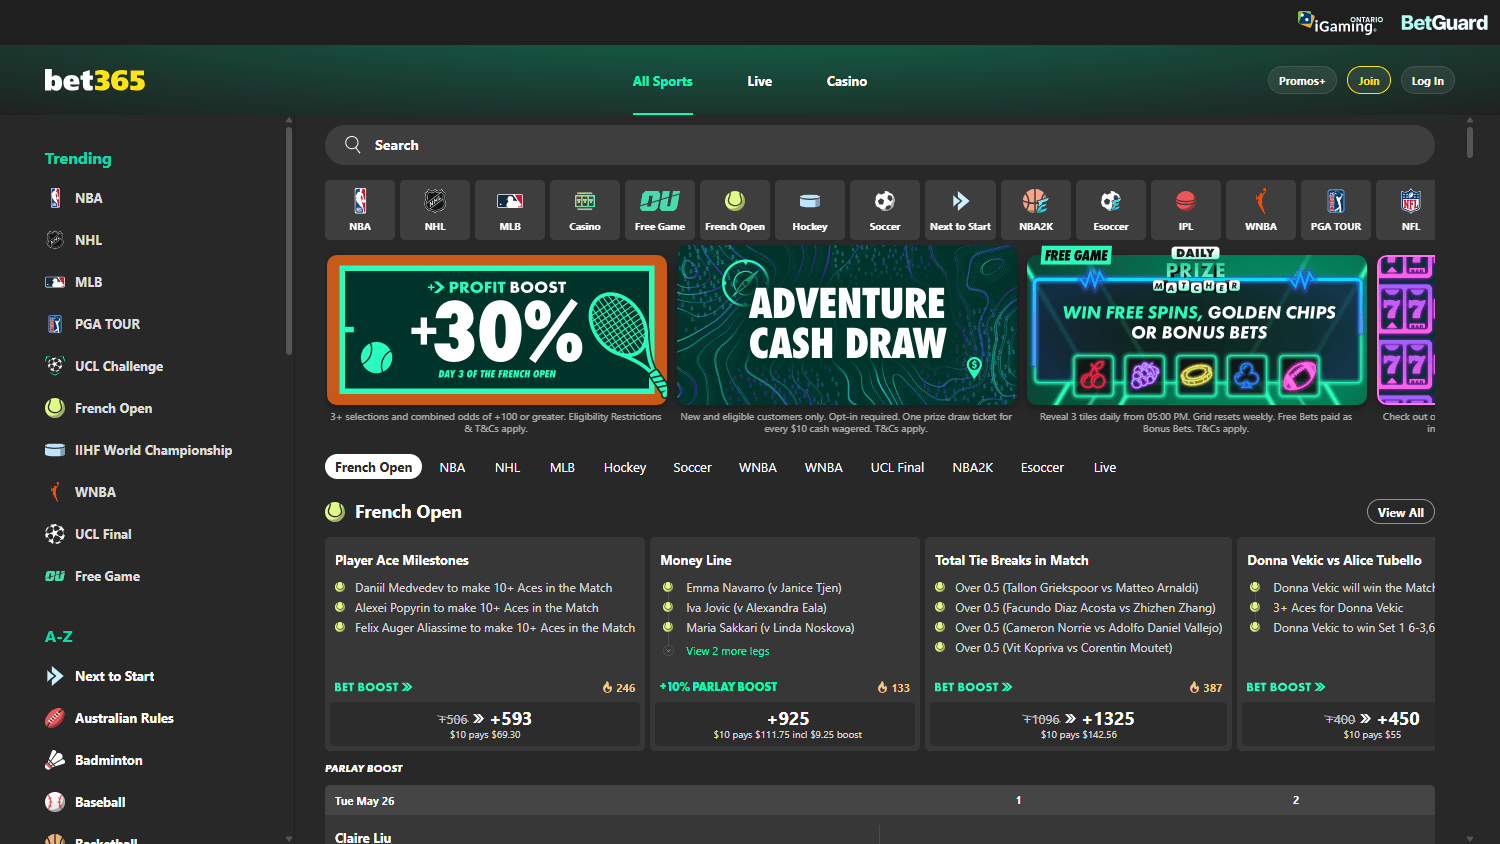Open WNBA tile in sports carousel
Screen dimensions: 1500x844
1261,210
